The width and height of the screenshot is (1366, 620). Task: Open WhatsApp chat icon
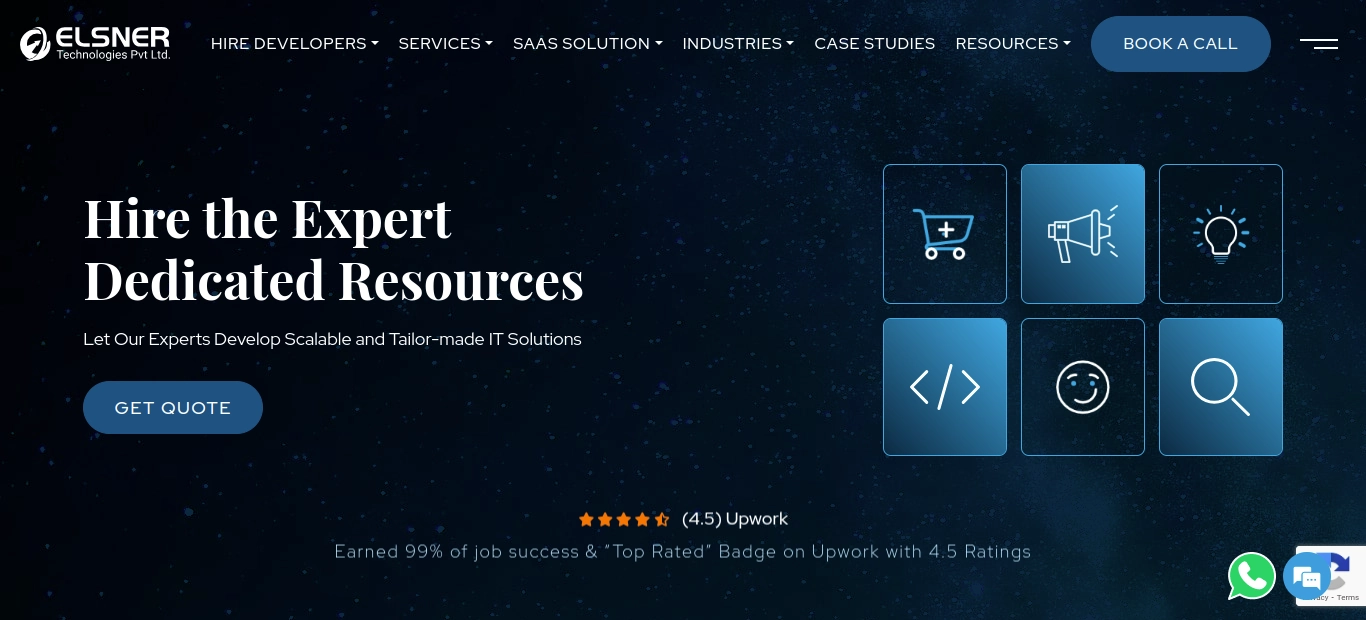1252,576
